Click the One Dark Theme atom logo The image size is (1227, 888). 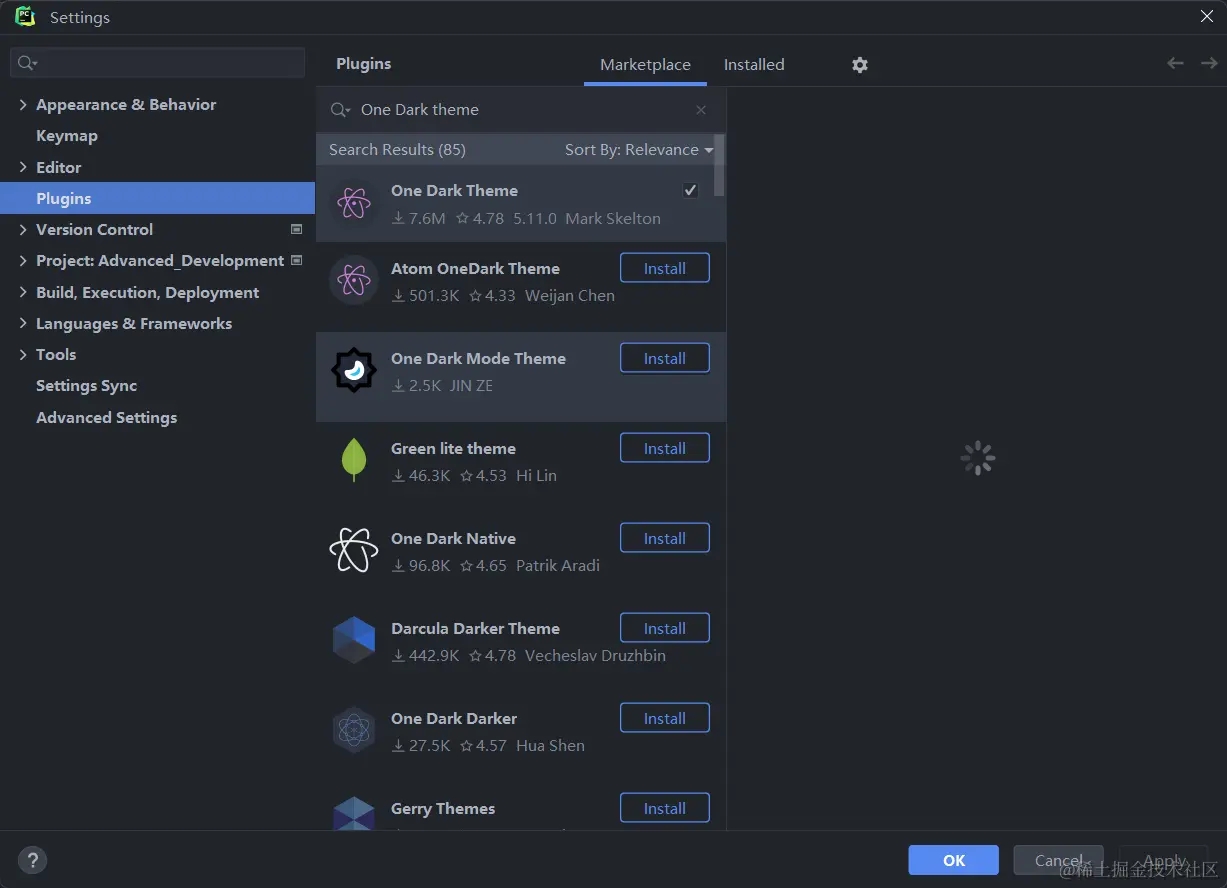point(353,203)
